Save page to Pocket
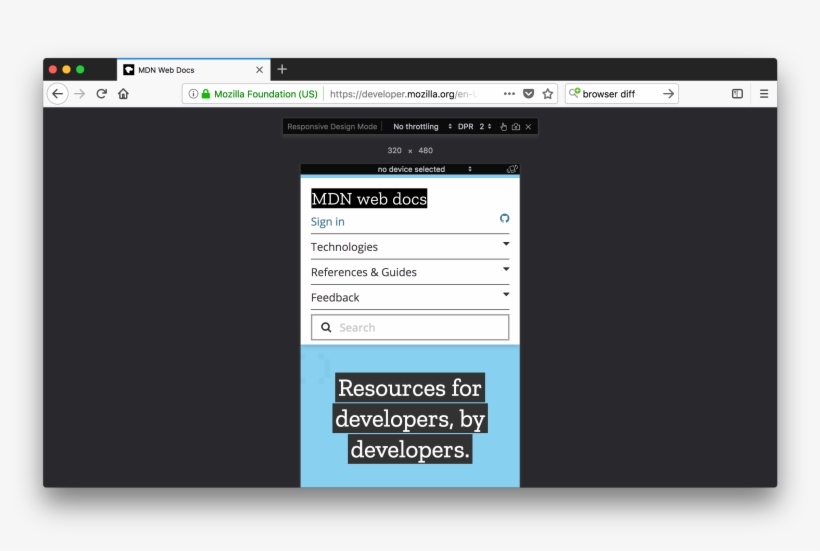 [529, 94]
